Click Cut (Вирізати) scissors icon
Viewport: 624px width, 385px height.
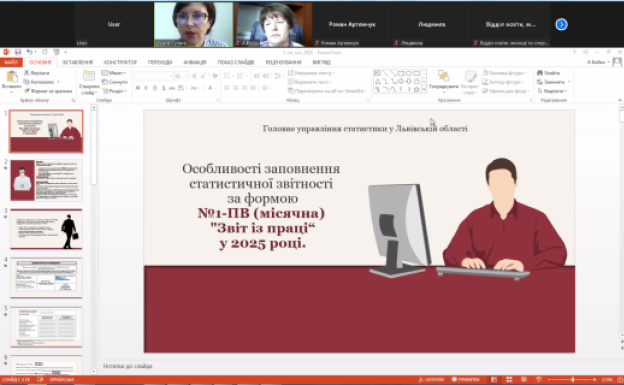(x=27, y=73)
